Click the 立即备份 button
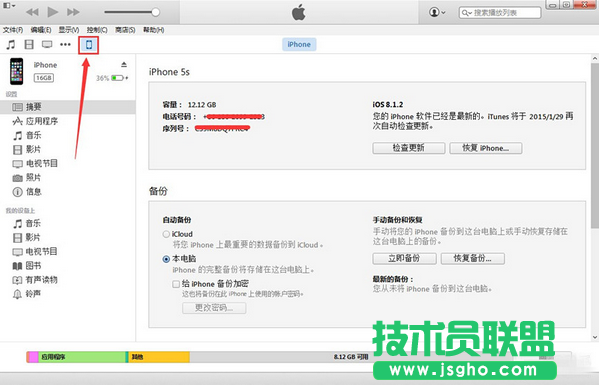600x386 pixels. coord(404,258)
